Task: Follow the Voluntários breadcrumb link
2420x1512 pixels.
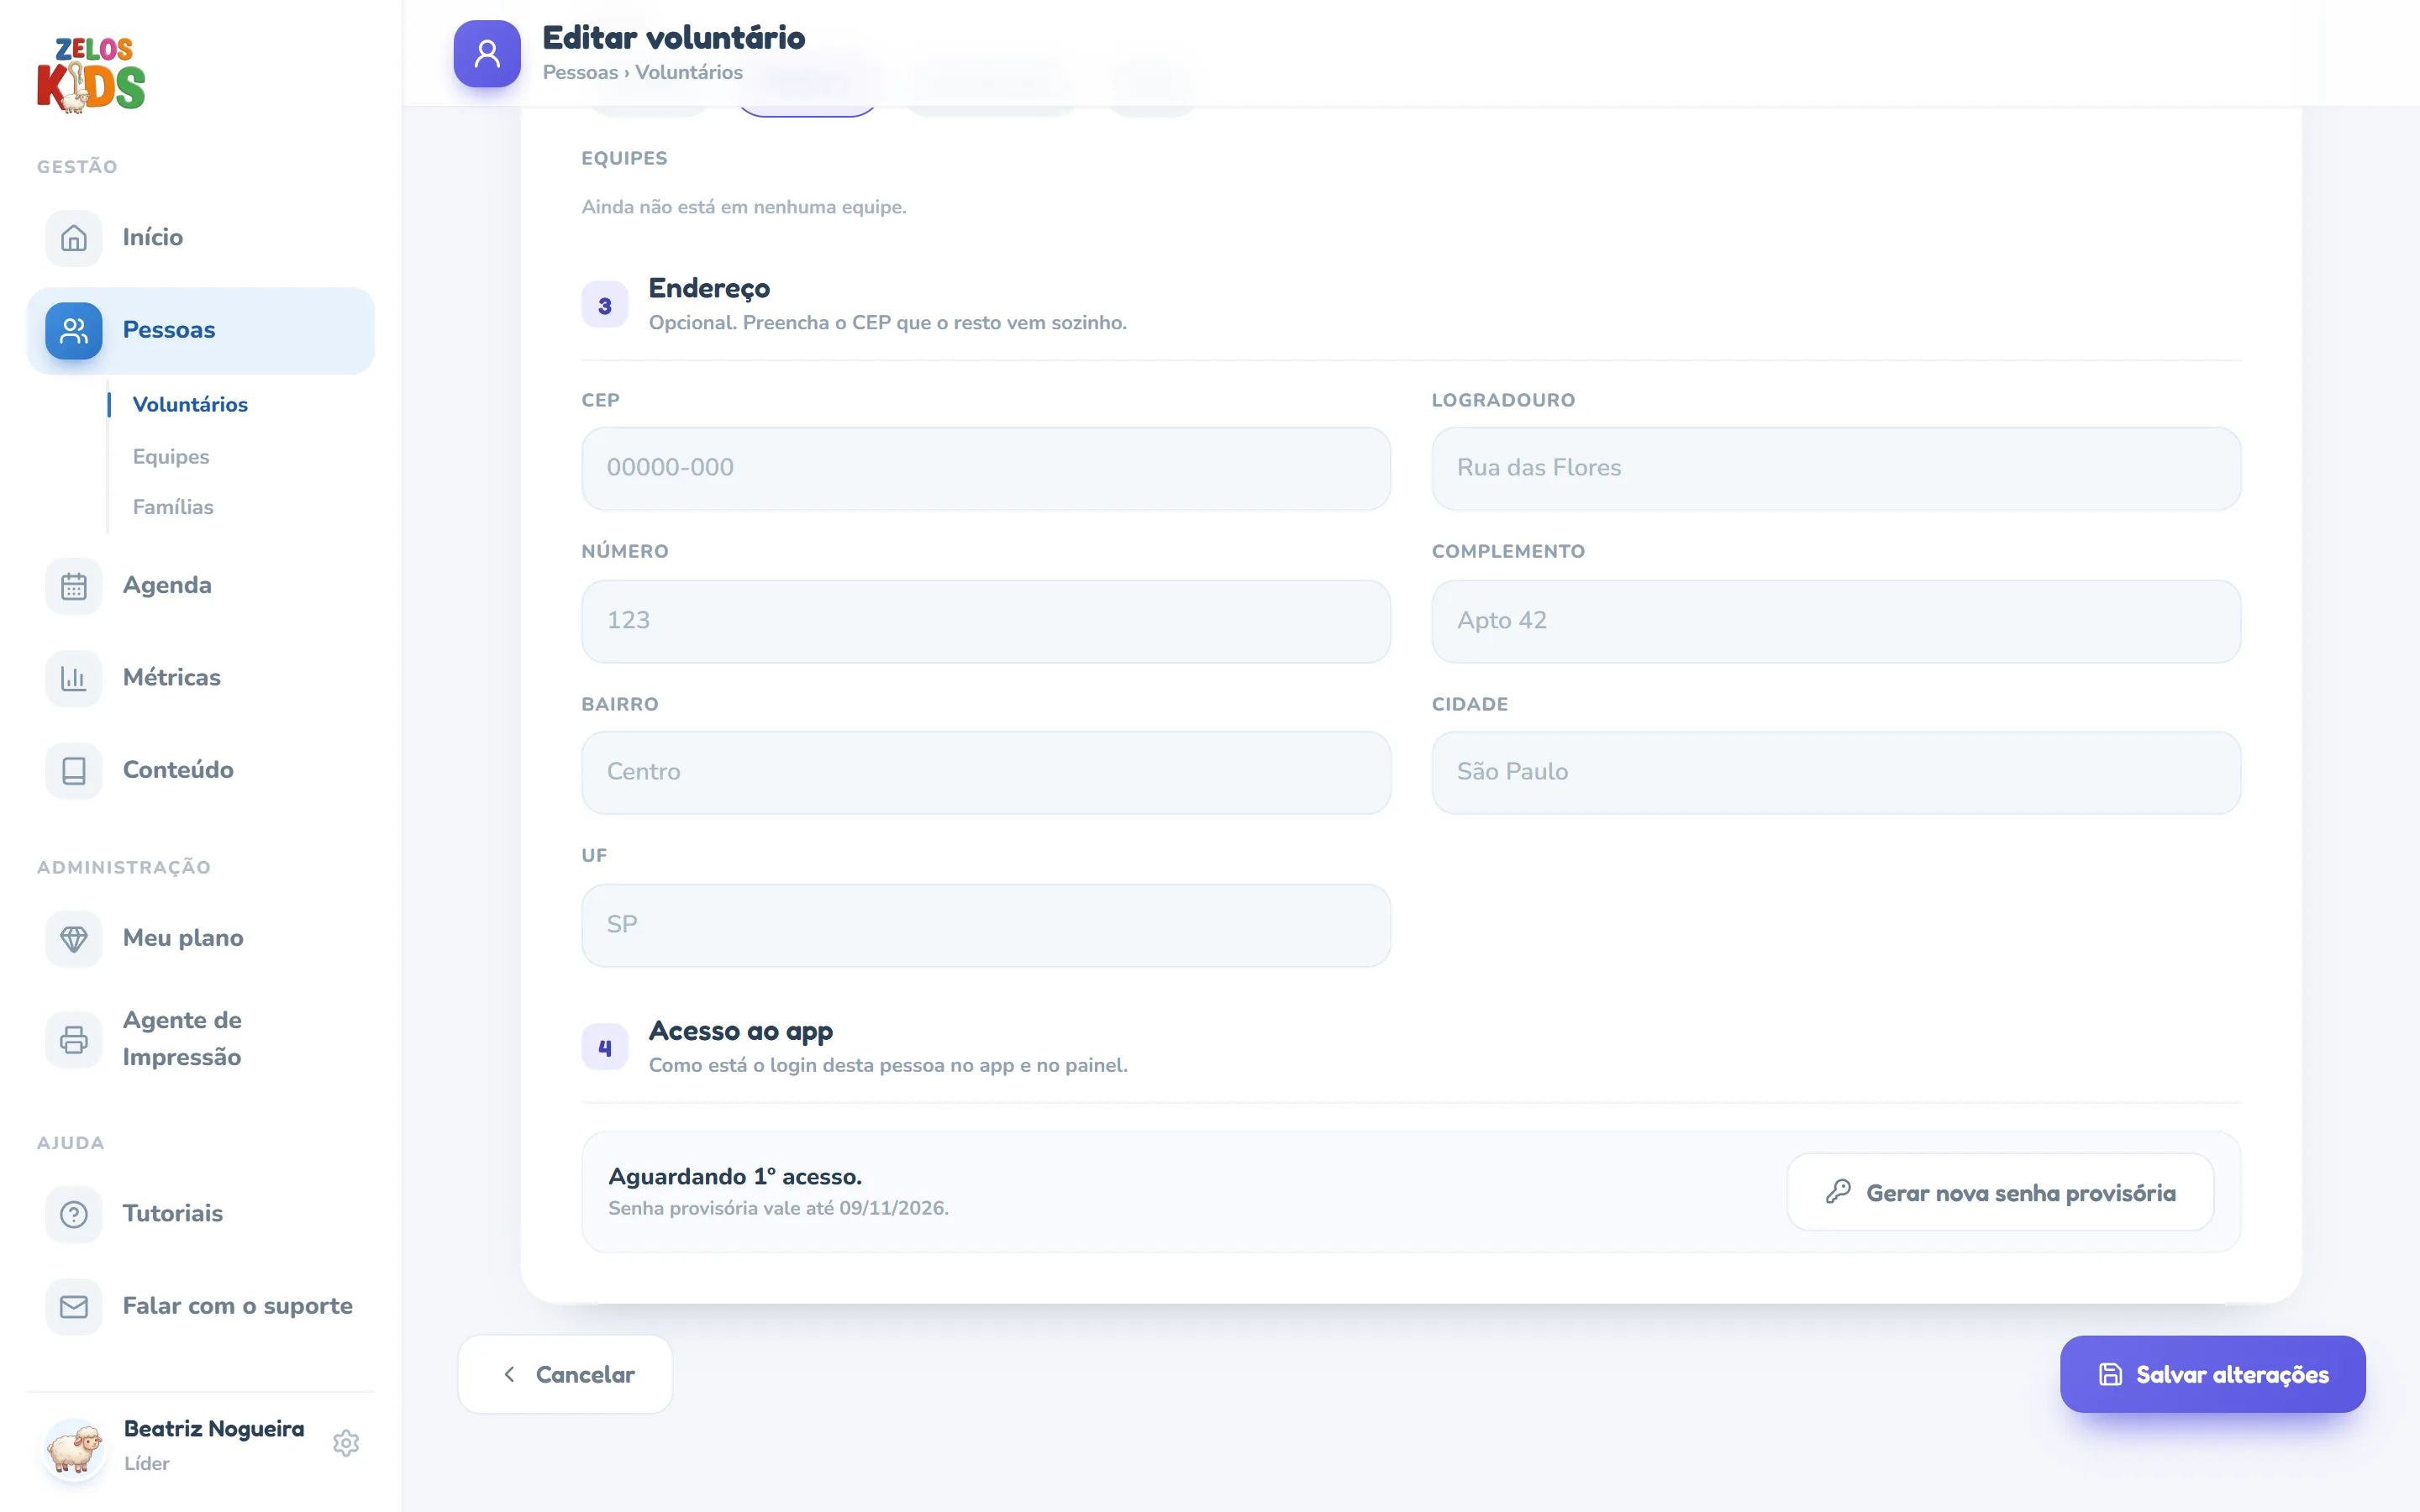Action: click(x=689, y=72)
